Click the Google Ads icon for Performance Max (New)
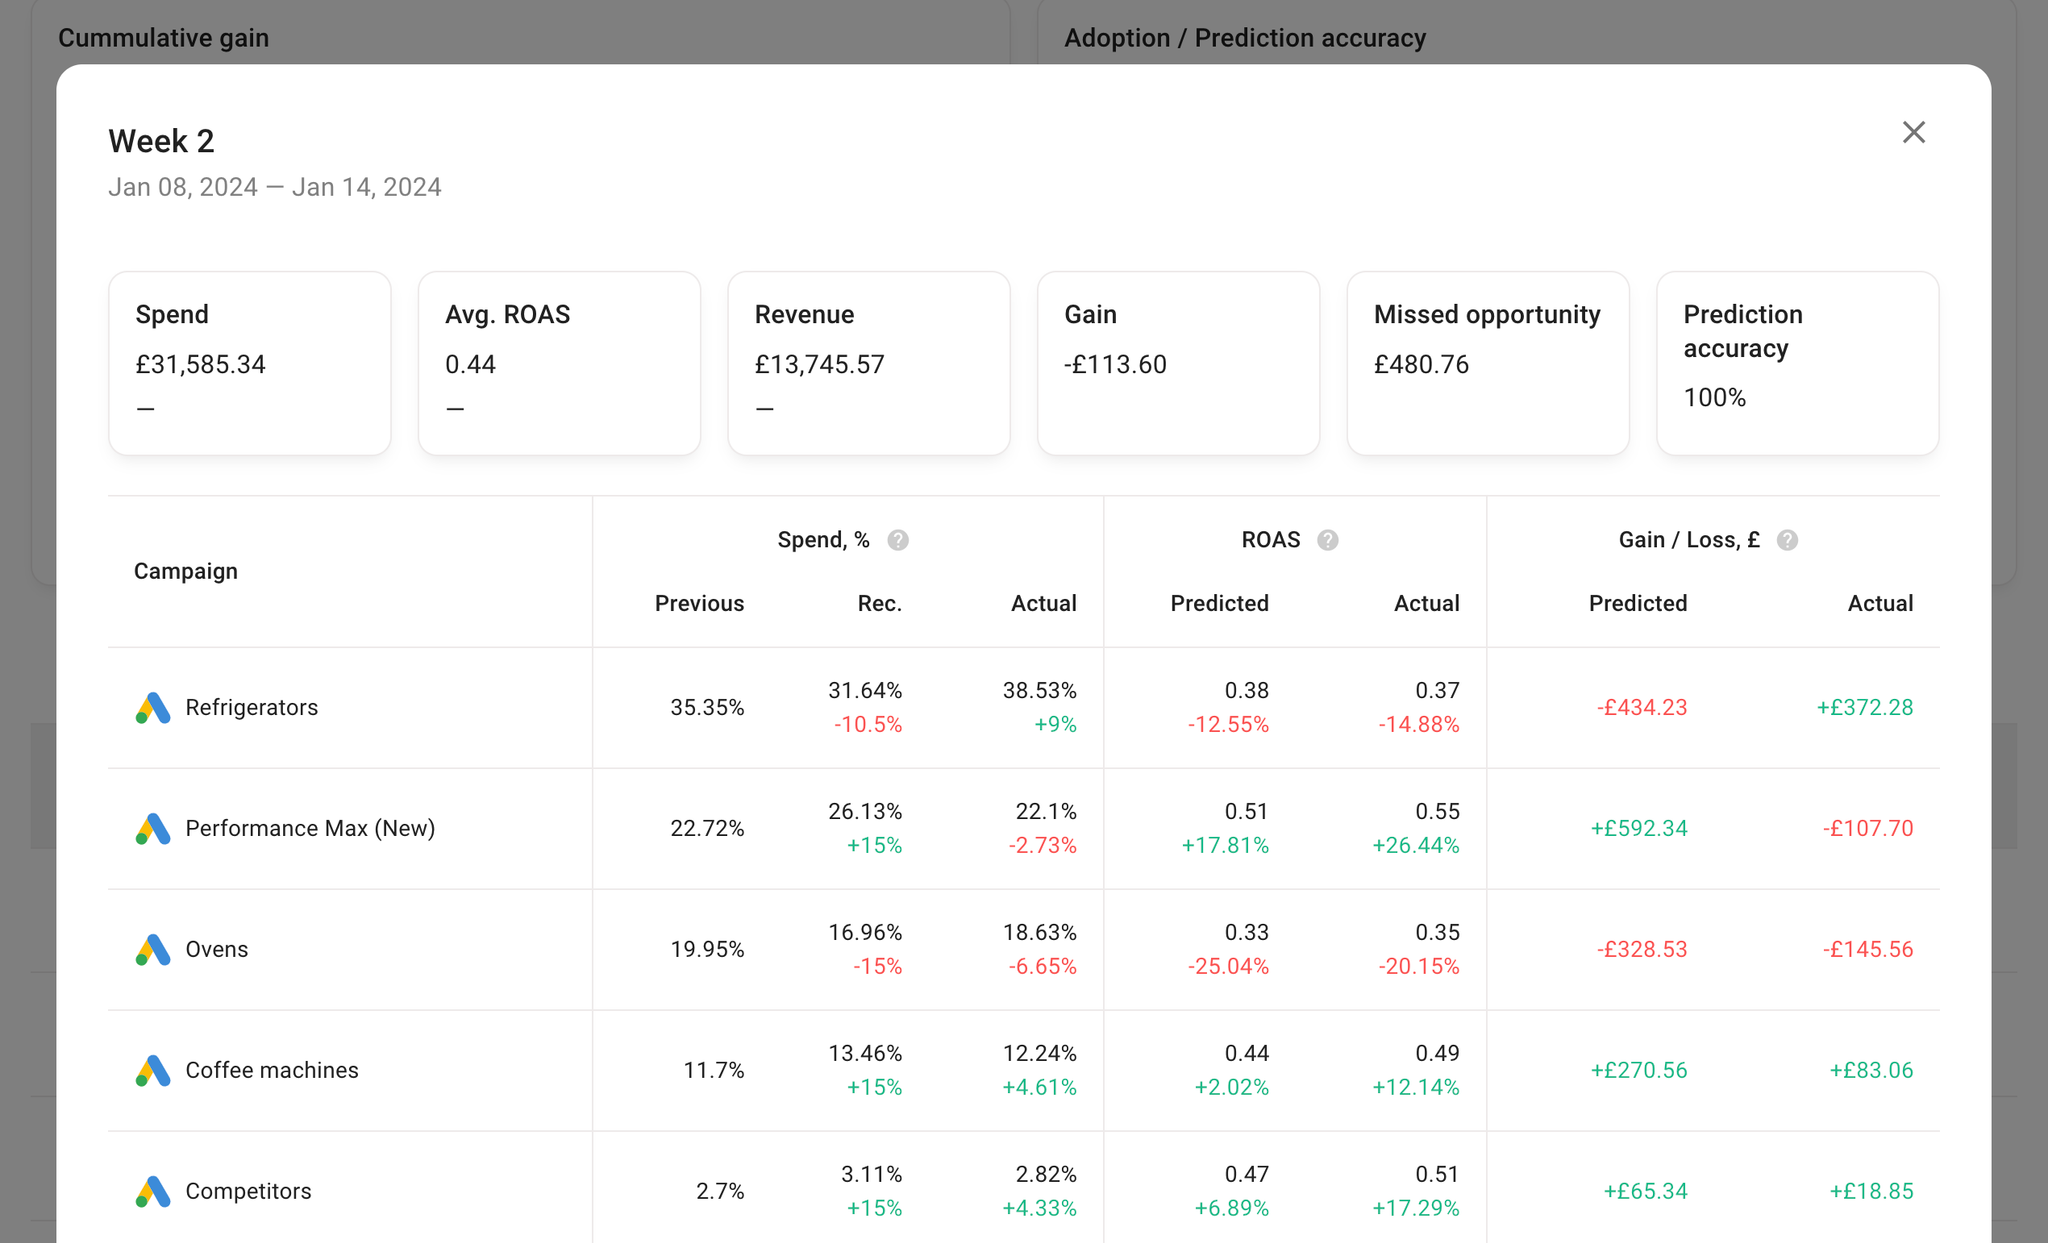This screenshot has height=1243, width=2048. point(153,829)
